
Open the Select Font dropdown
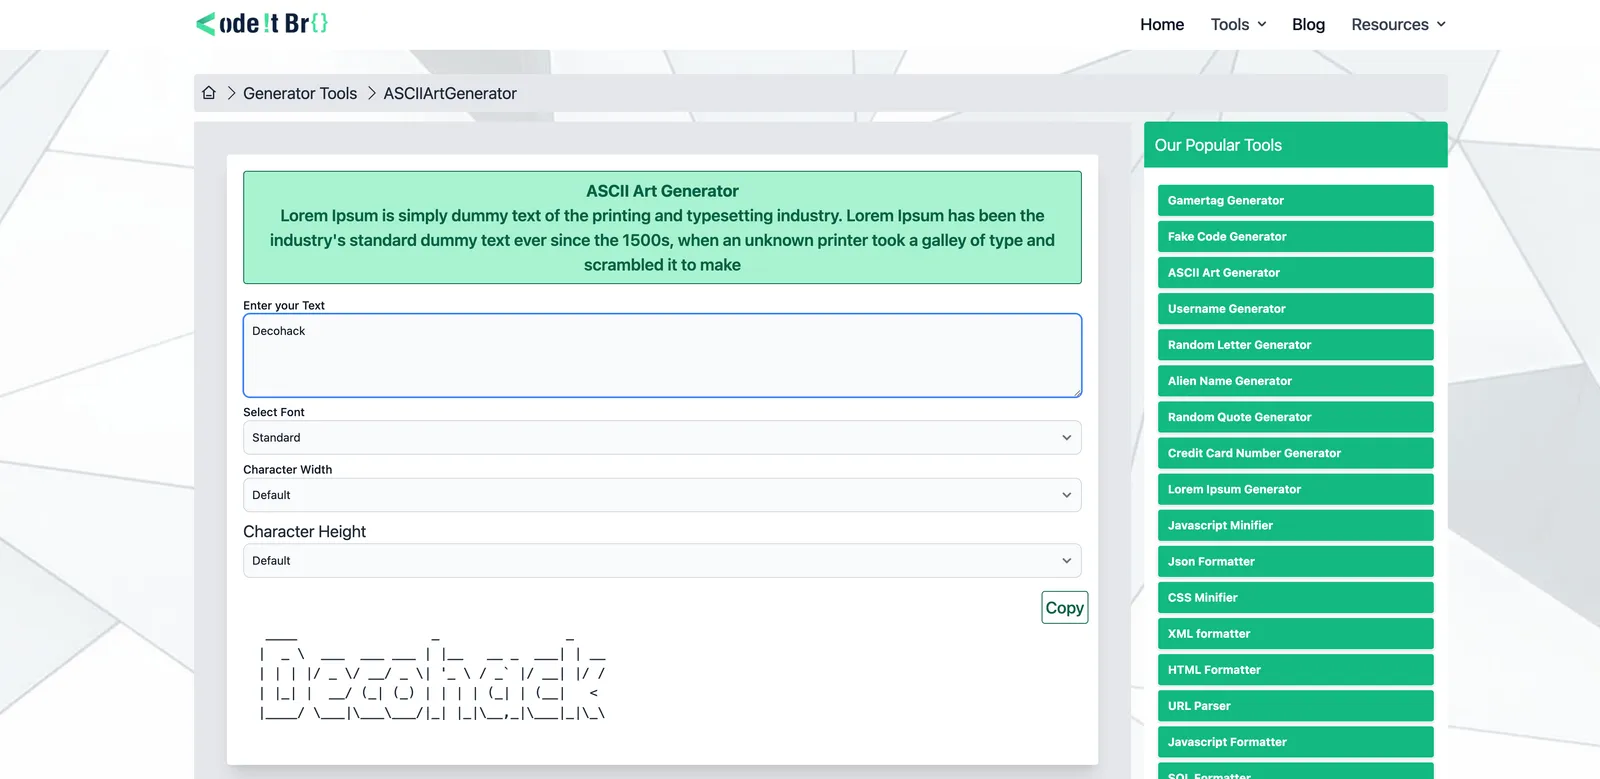tap(662, 438)
